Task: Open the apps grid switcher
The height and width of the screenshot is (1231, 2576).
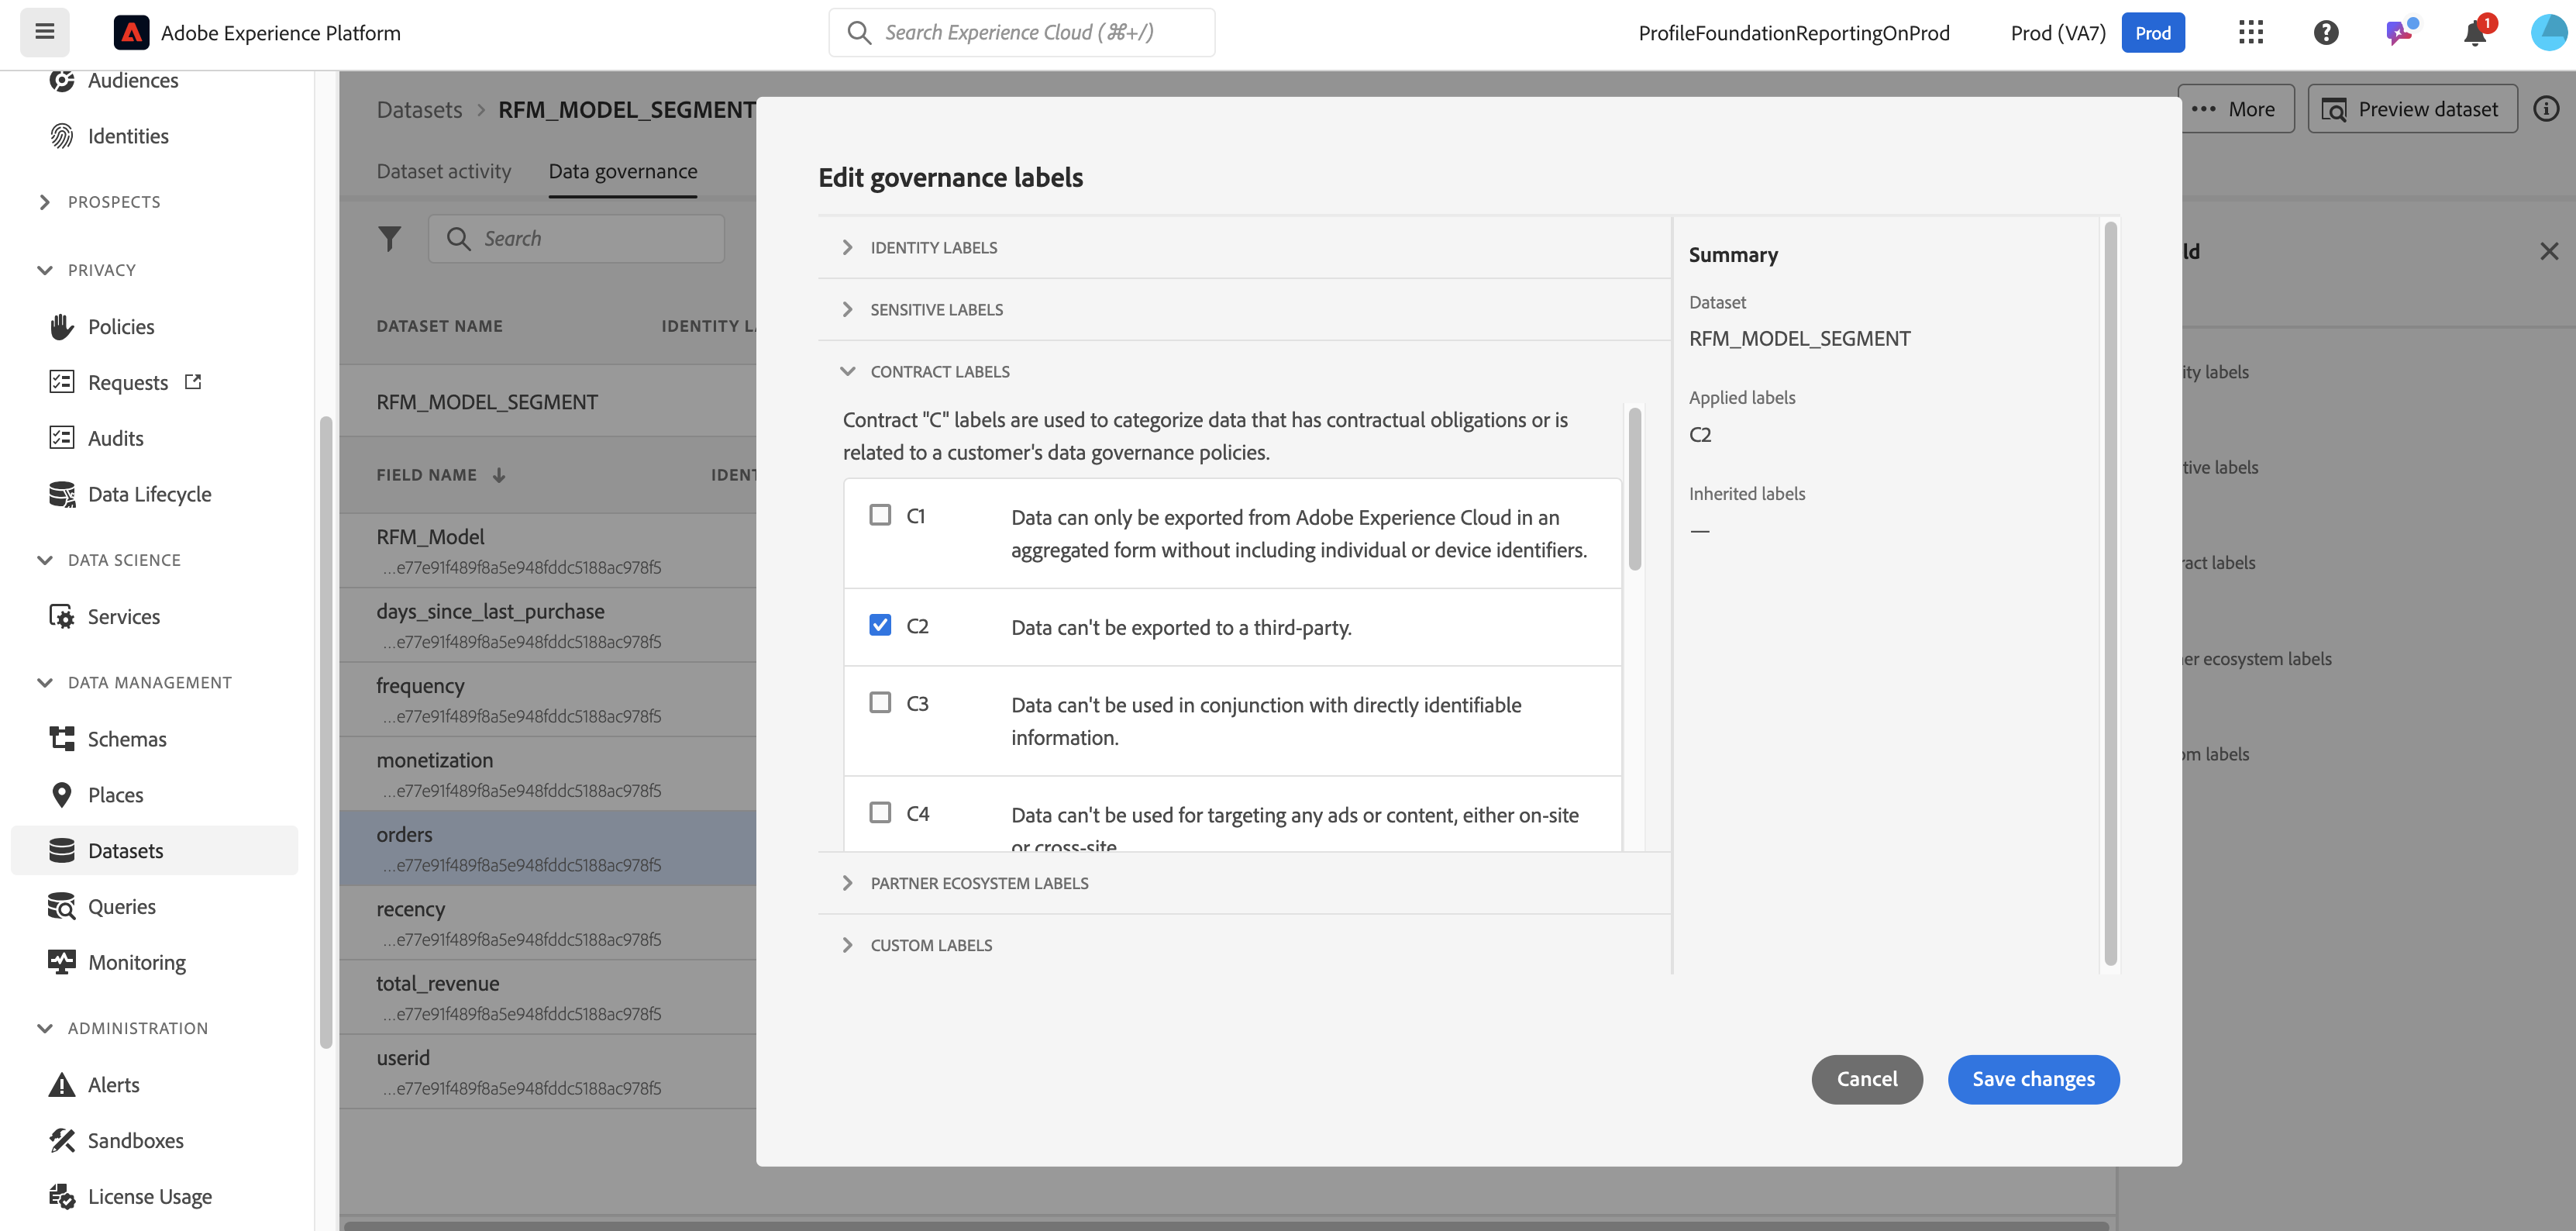Action: [x=2250, y=33]
